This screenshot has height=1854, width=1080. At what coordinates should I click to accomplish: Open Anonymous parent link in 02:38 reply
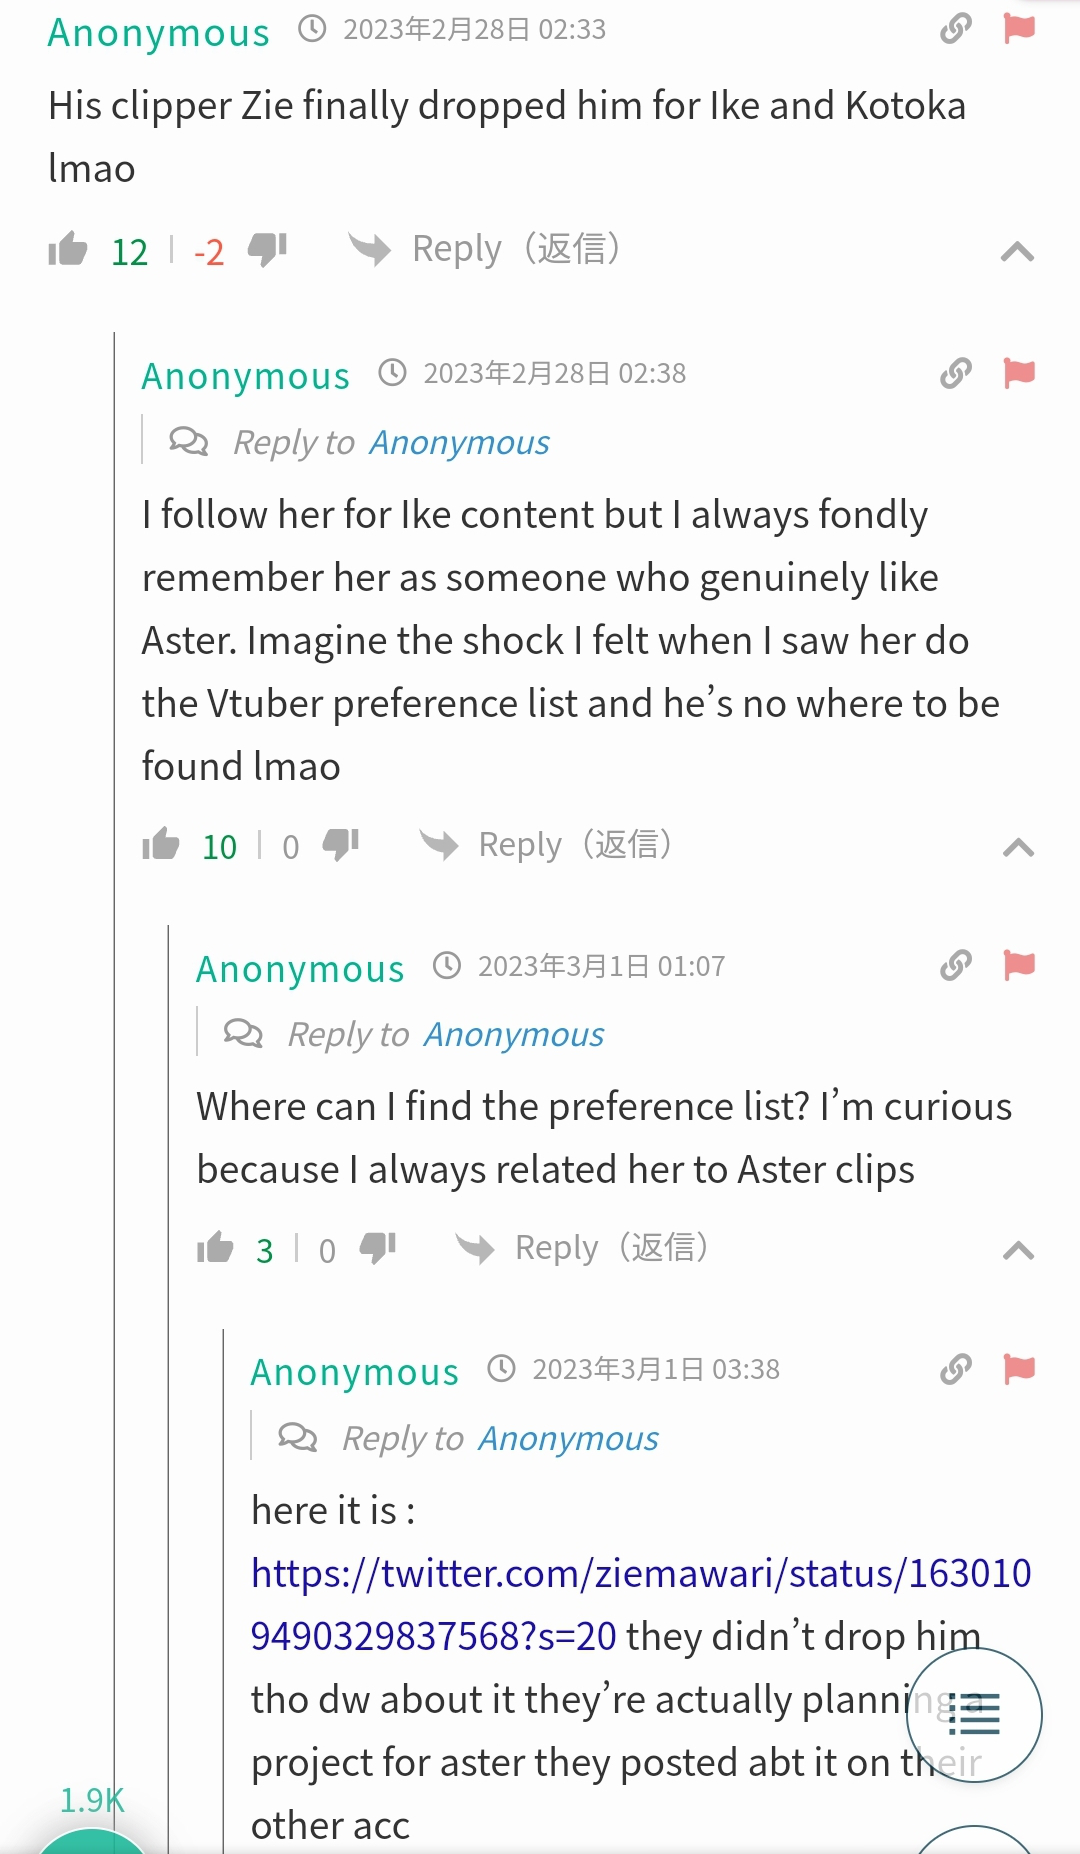click(459, 442)
